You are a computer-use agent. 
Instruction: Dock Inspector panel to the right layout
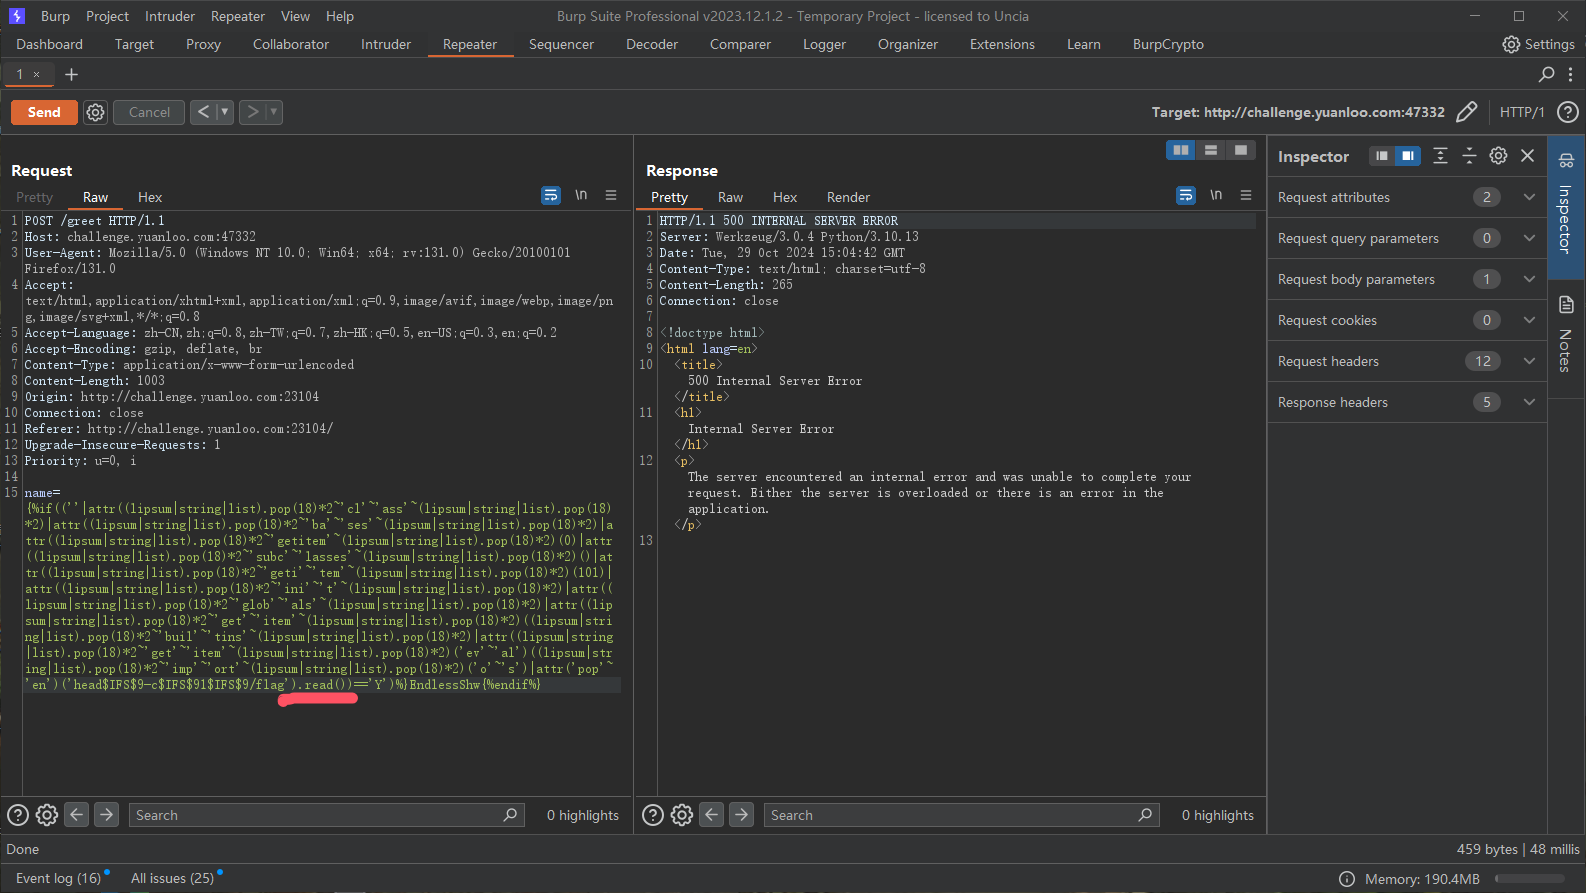coord(1408,156)
